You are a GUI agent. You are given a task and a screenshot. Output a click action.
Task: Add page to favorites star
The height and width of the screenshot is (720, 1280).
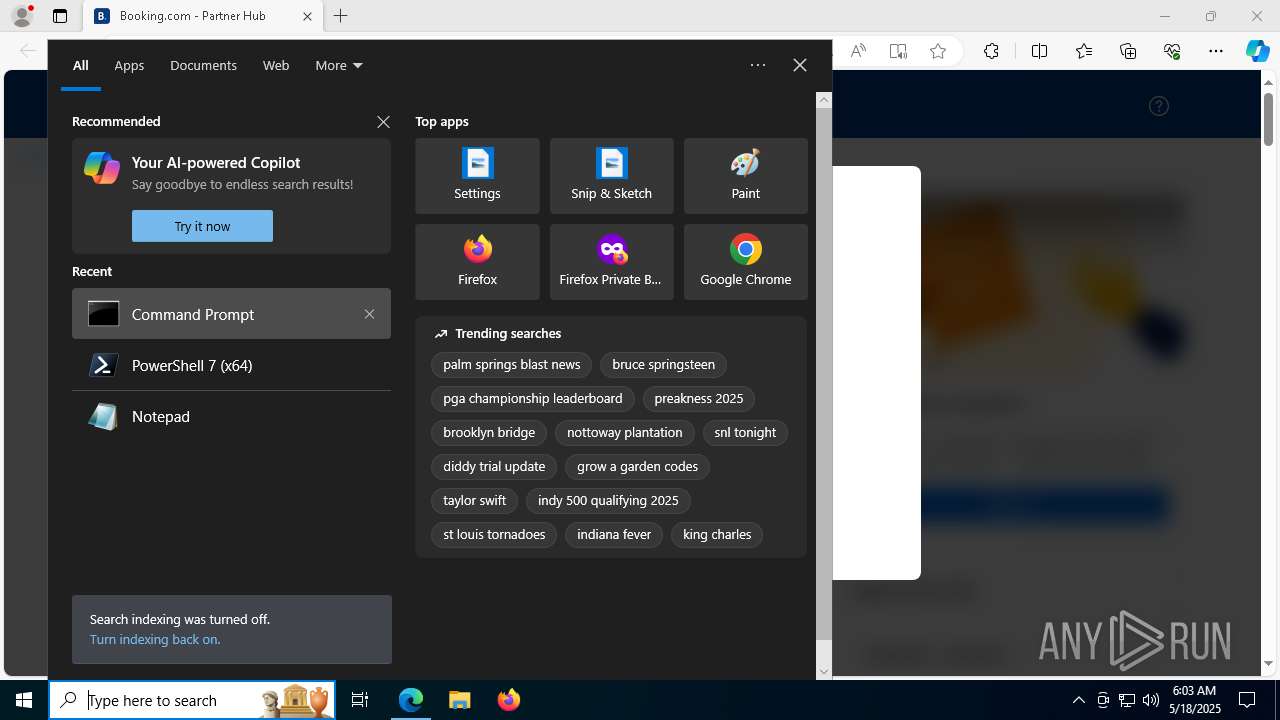pos(937,51)
